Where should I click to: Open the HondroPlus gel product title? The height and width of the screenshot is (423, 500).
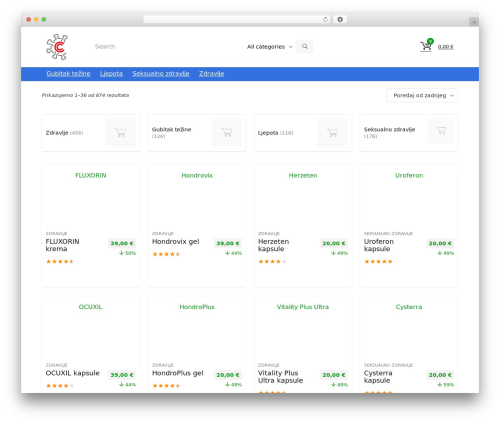click(177, 373)
